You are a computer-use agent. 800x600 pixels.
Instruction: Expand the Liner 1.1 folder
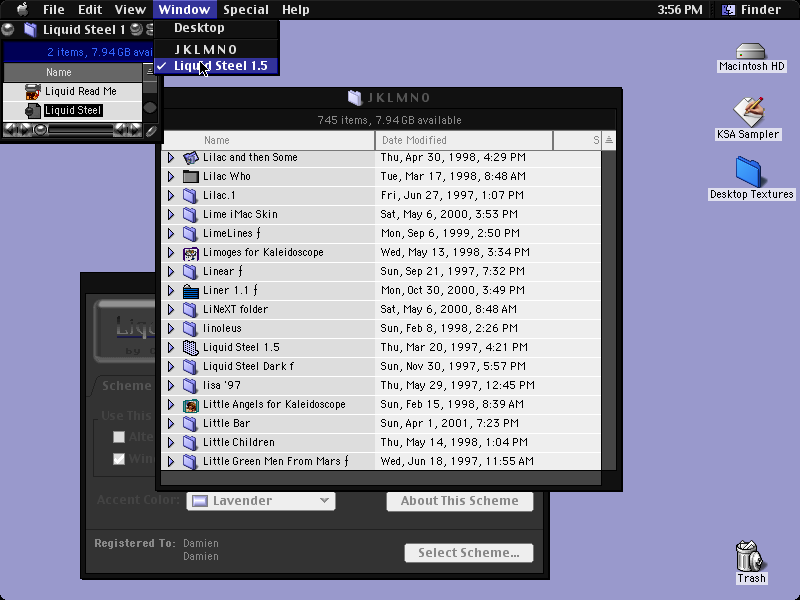pos(171,290)
